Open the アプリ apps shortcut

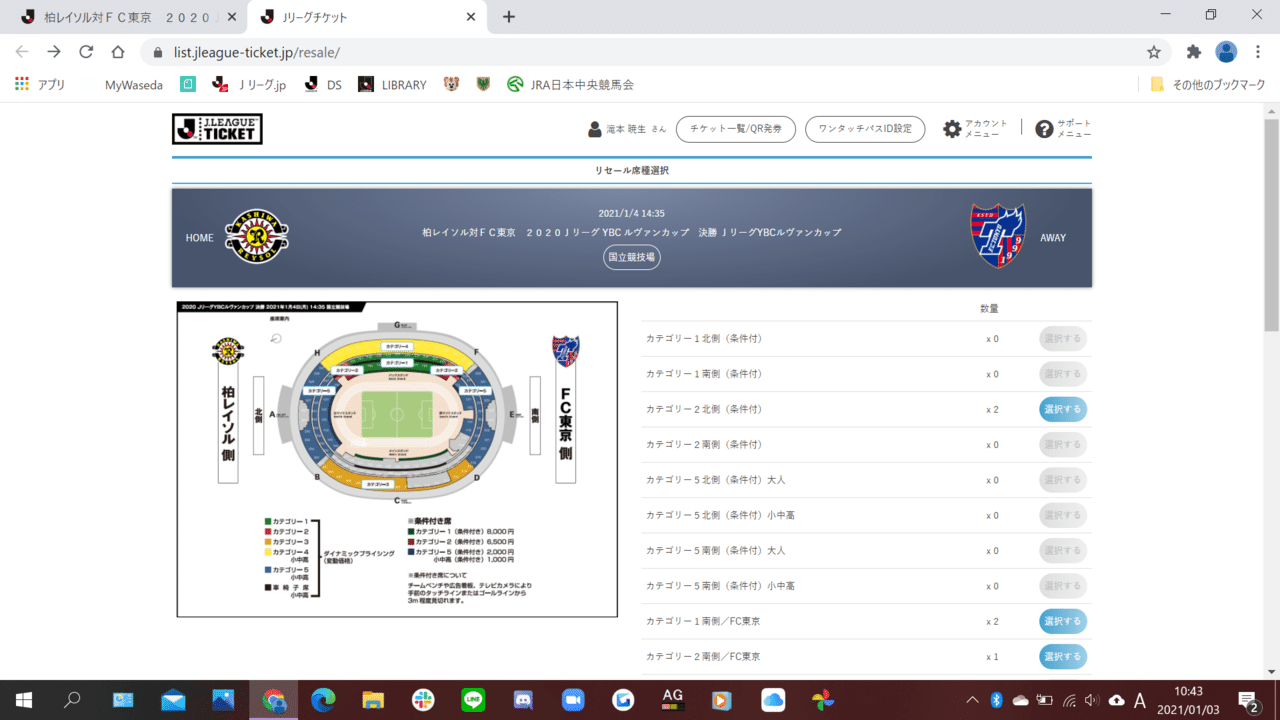pos(40,85)
